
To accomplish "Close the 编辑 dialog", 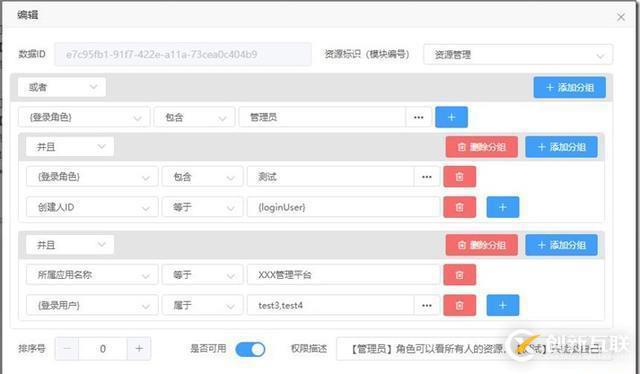I will pyautogui.click(x=621, y=17).
